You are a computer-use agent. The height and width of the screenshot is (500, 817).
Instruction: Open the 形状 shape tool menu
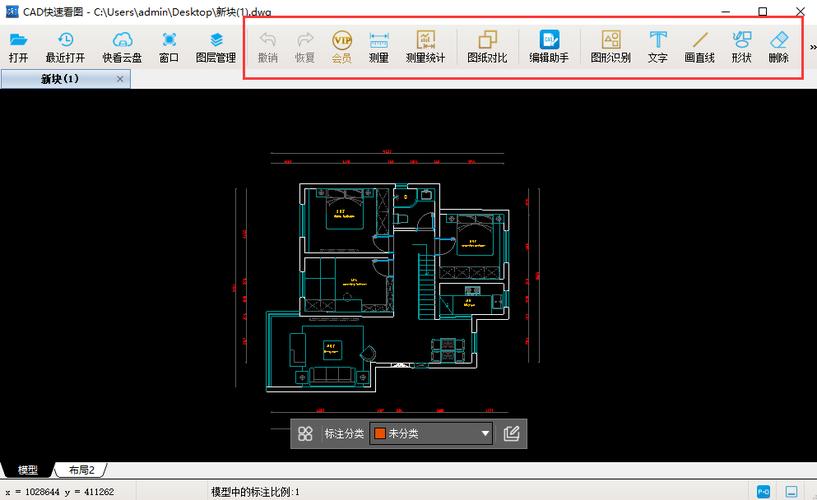(x=741, y=46)
